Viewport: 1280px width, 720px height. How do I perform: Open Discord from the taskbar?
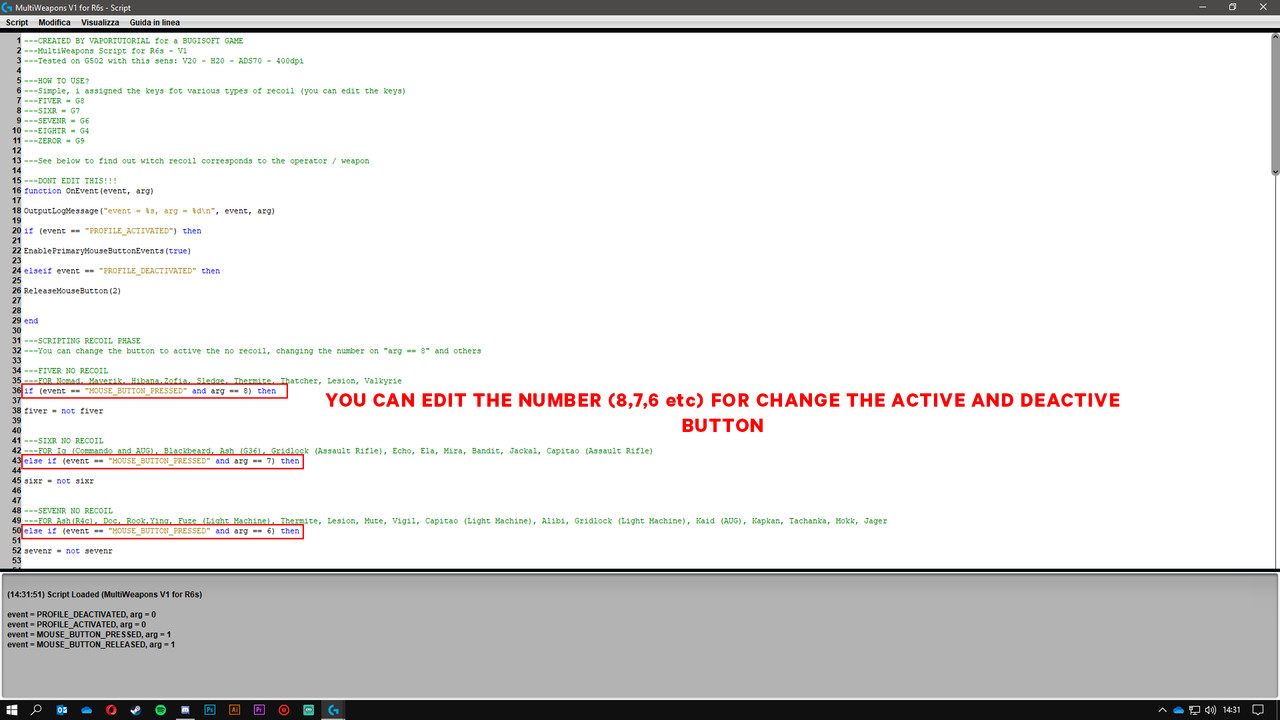pos(185,710)
